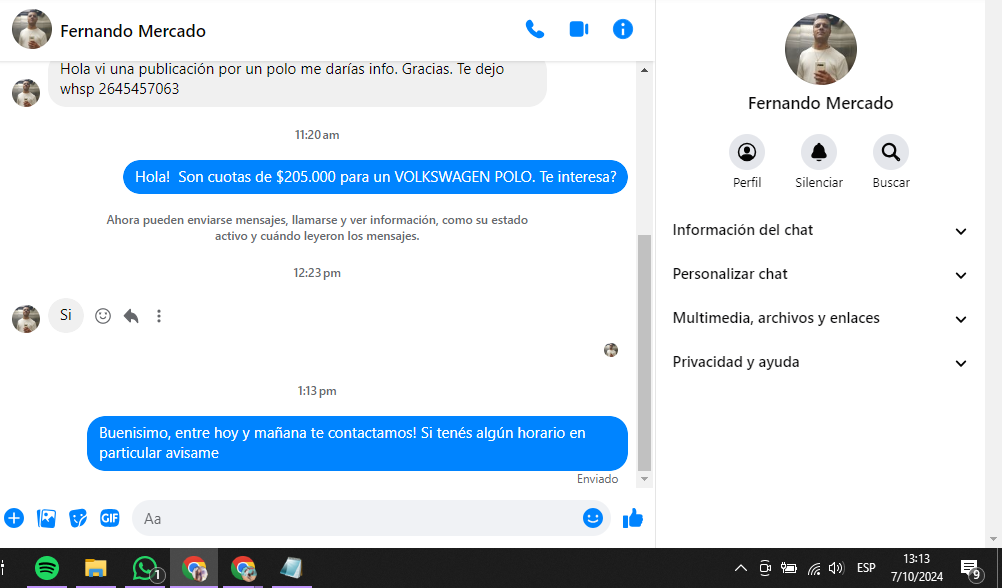Click the 11:20 am timestamp
This screenshot has height=588, width=1002.
tap(317, 135)
